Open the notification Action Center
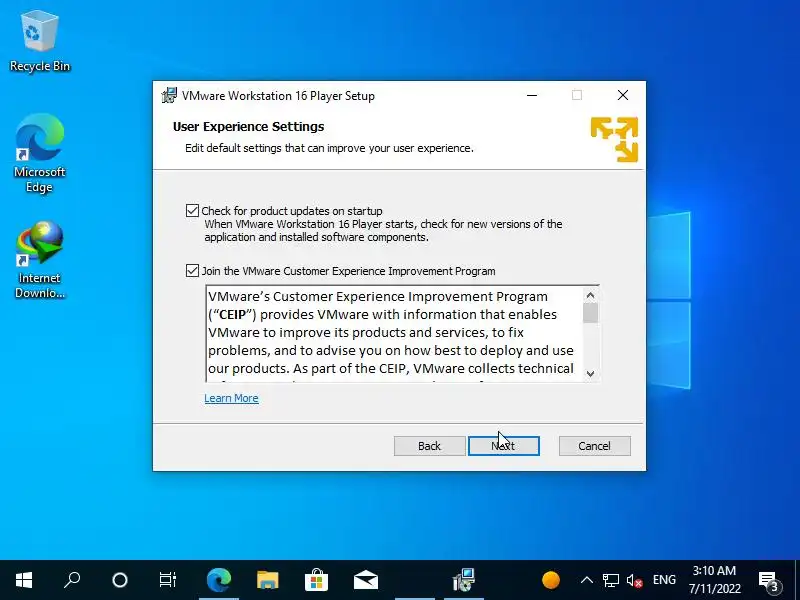Screen dimensions: 800x600 point(769,580)
